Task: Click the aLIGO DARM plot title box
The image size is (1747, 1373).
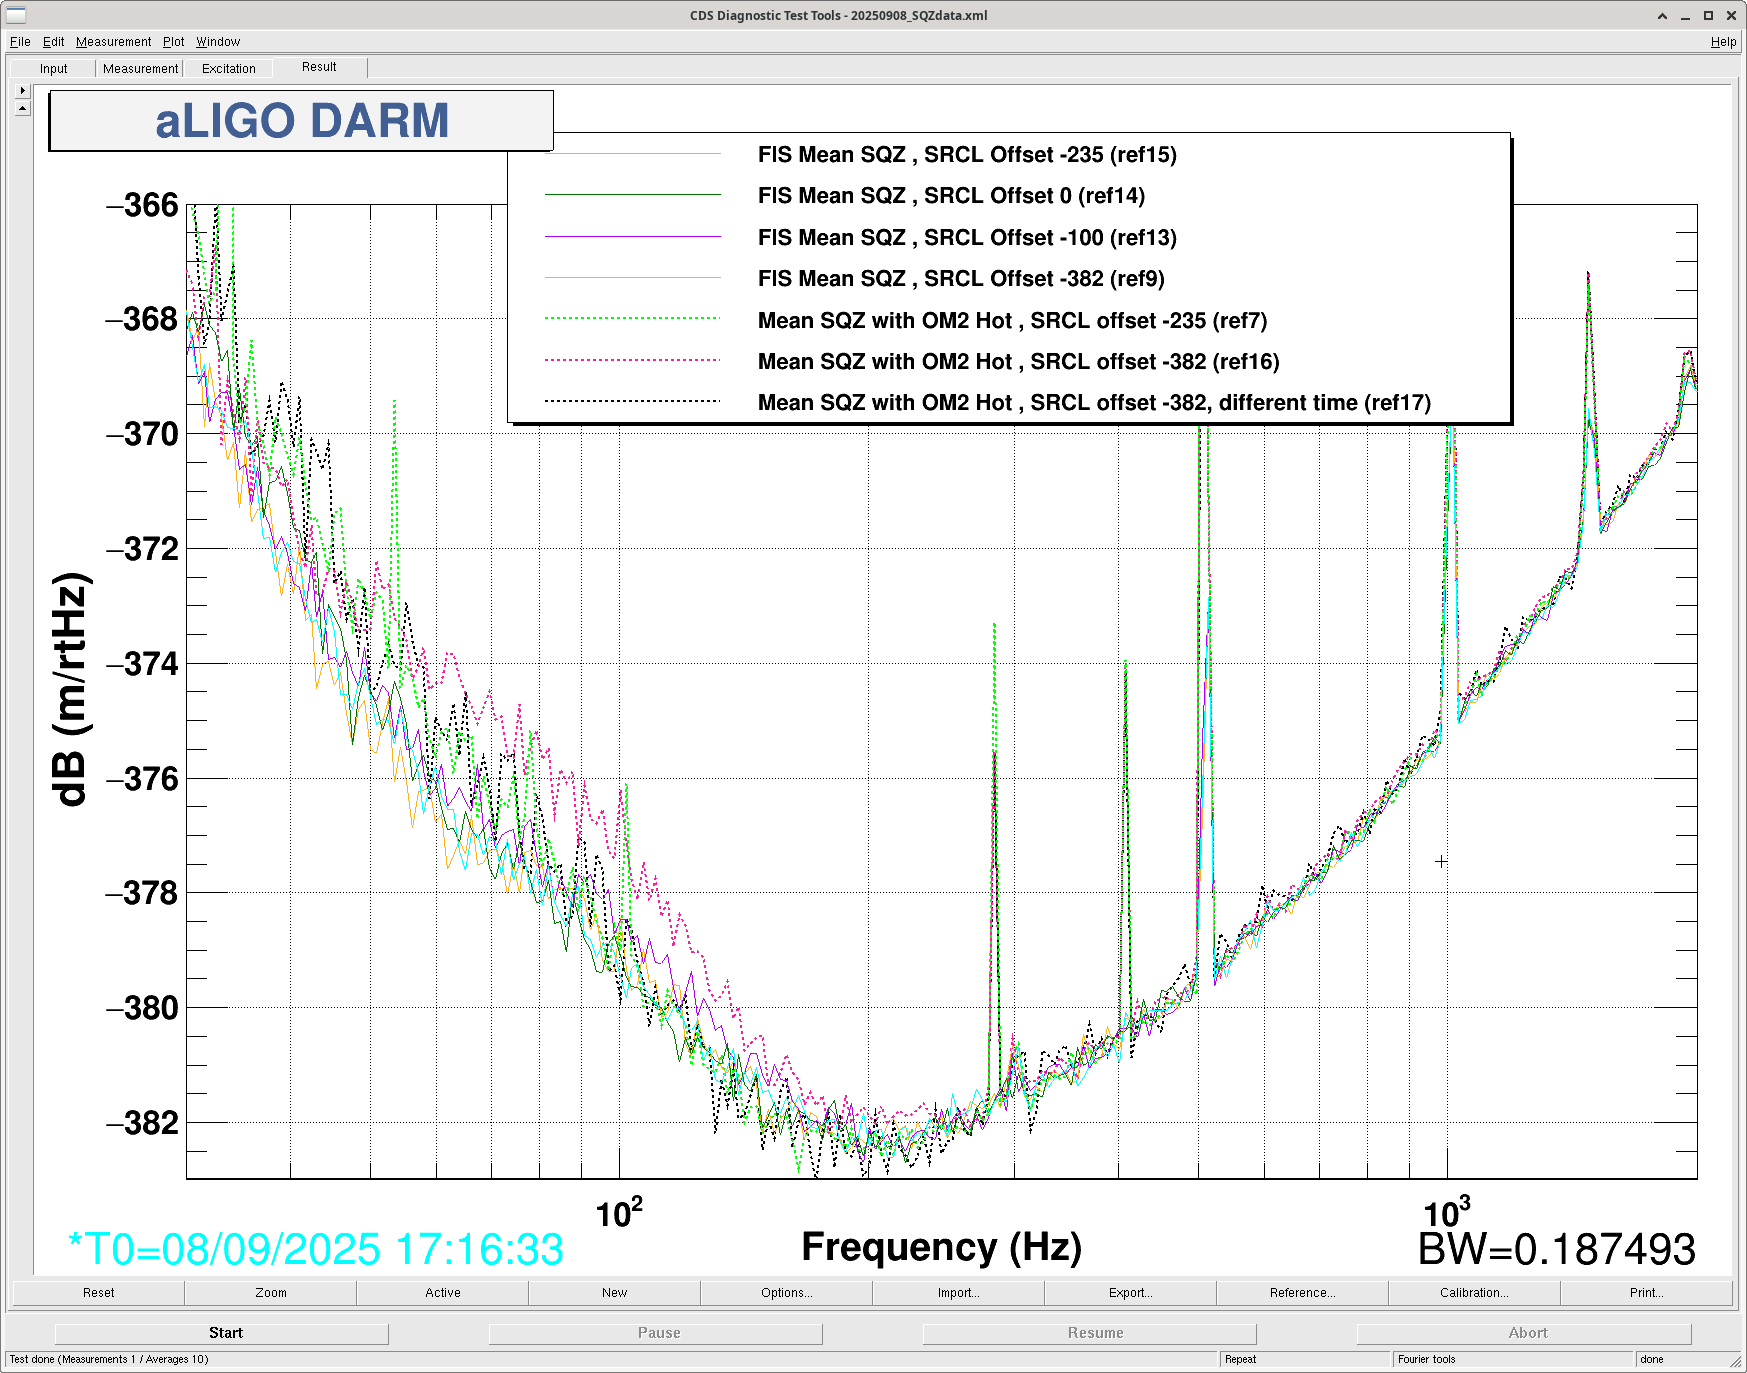Action: (x=301, y=121)
